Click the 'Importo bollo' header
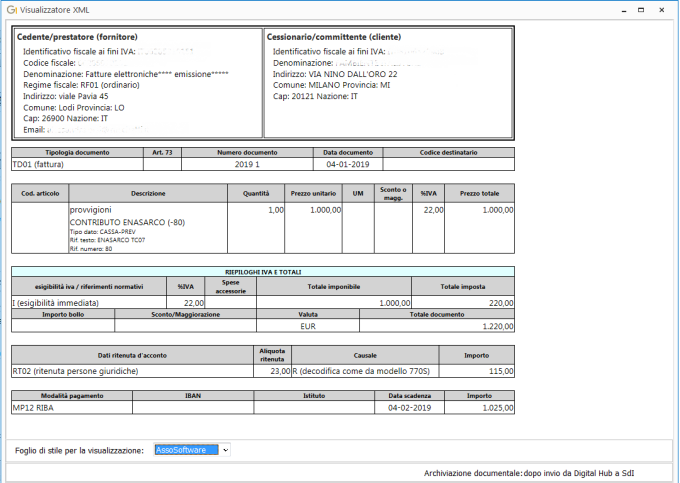Screen dimensions: 680x483 (x=63, y=314)
